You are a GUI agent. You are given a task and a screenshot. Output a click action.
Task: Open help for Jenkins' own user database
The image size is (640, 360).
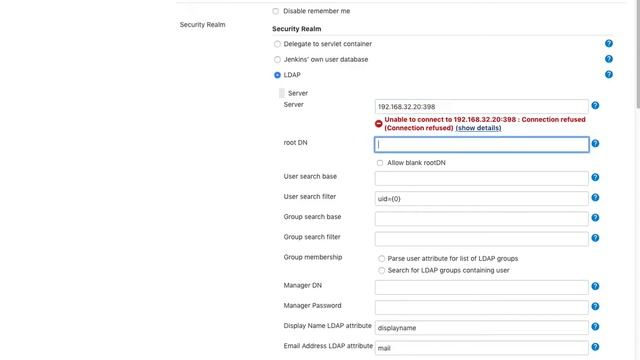609,59
